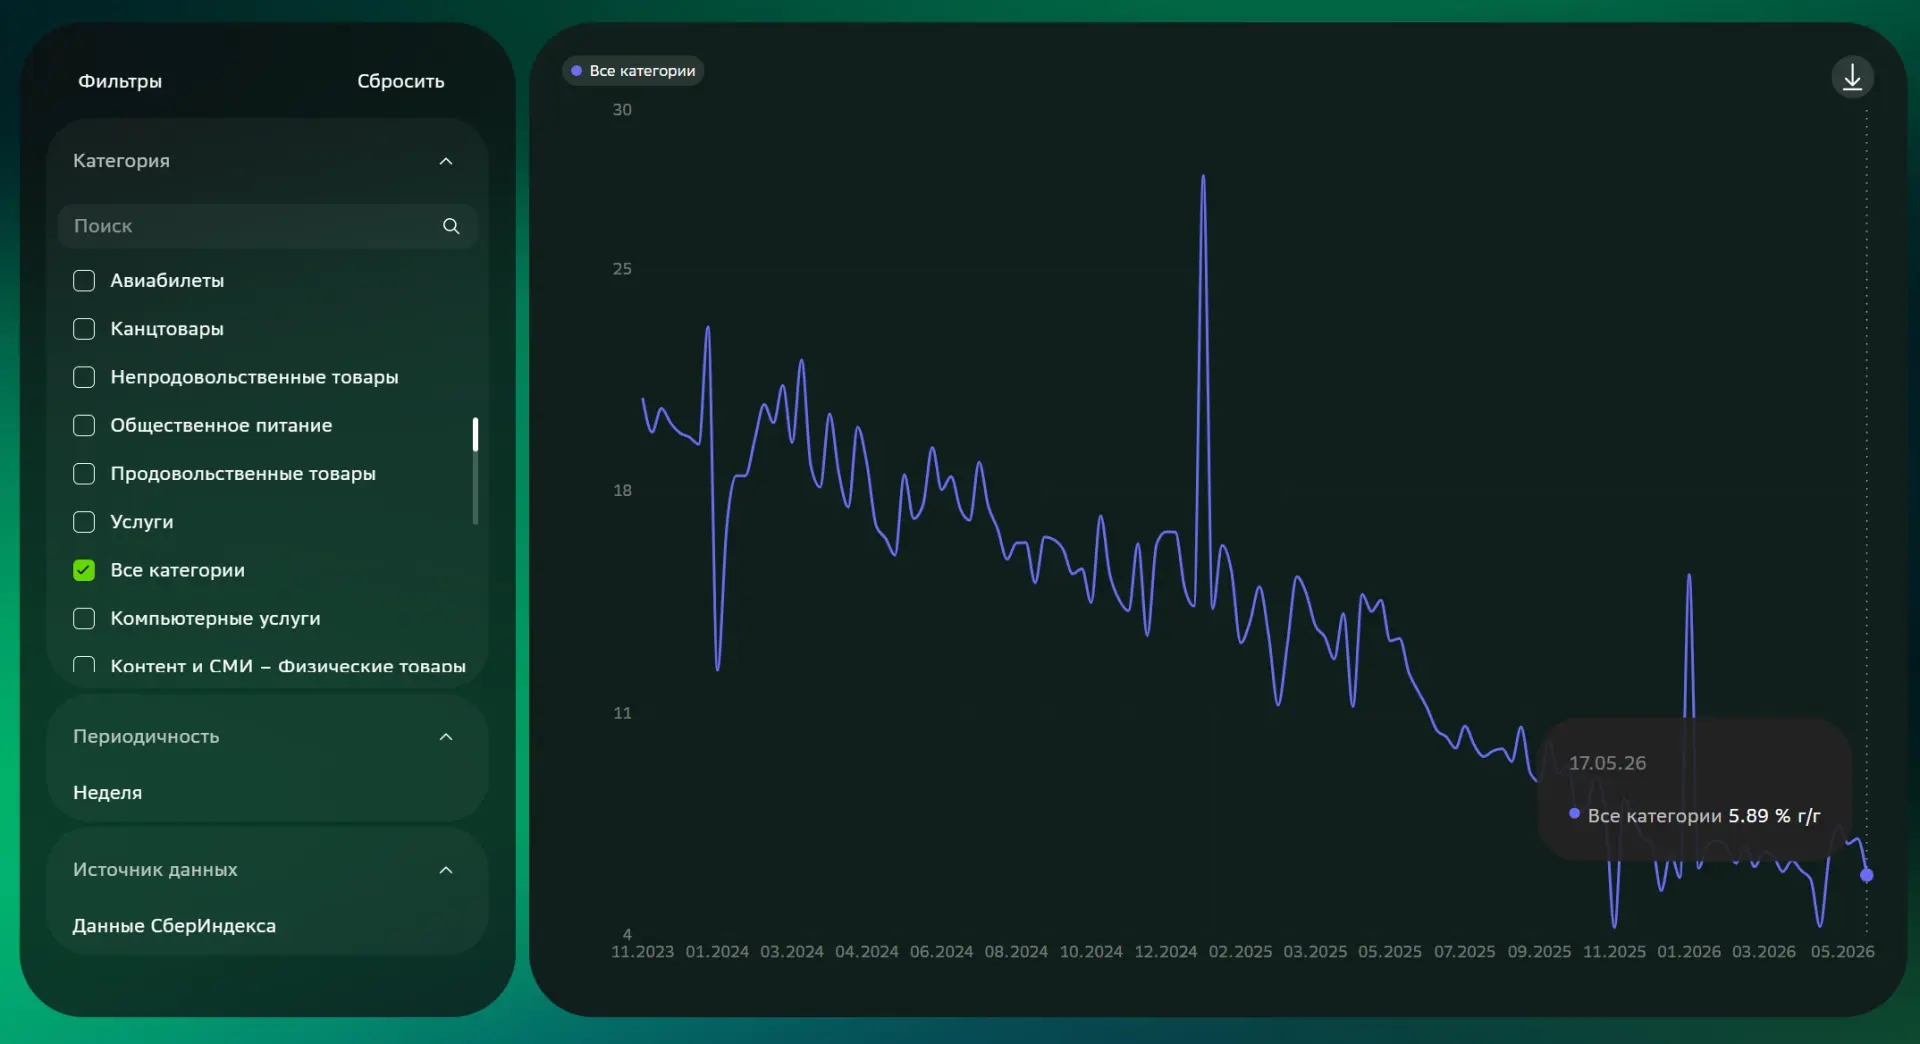The width and height of the screenshot is (1920, 1044).
Task: Collapse the Категория section chevron
Action: pos(446,161)
